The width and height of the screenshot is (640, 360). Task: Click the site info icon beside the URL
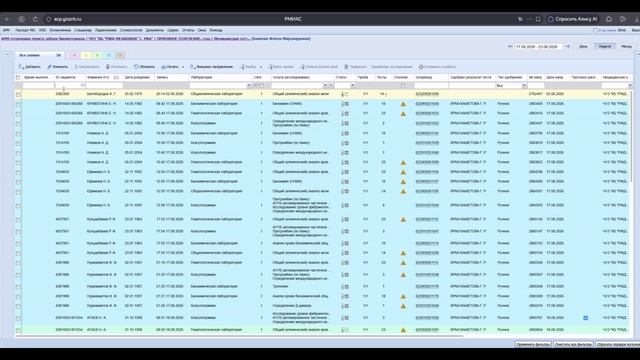[x=49, y=19]
